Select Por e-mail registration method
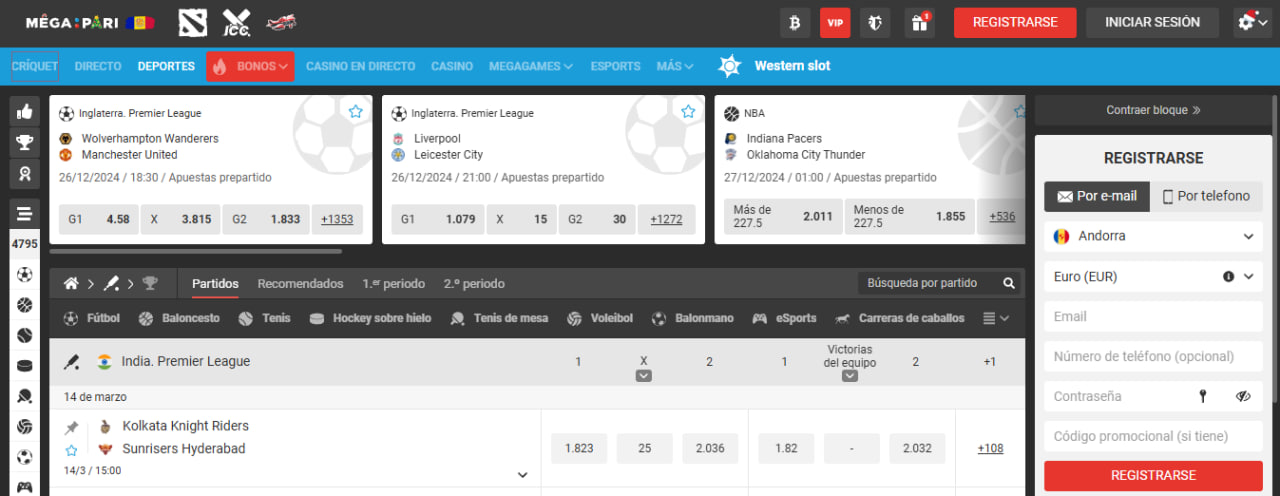Screen dimensions: 1280x496 pos(1097,196)
